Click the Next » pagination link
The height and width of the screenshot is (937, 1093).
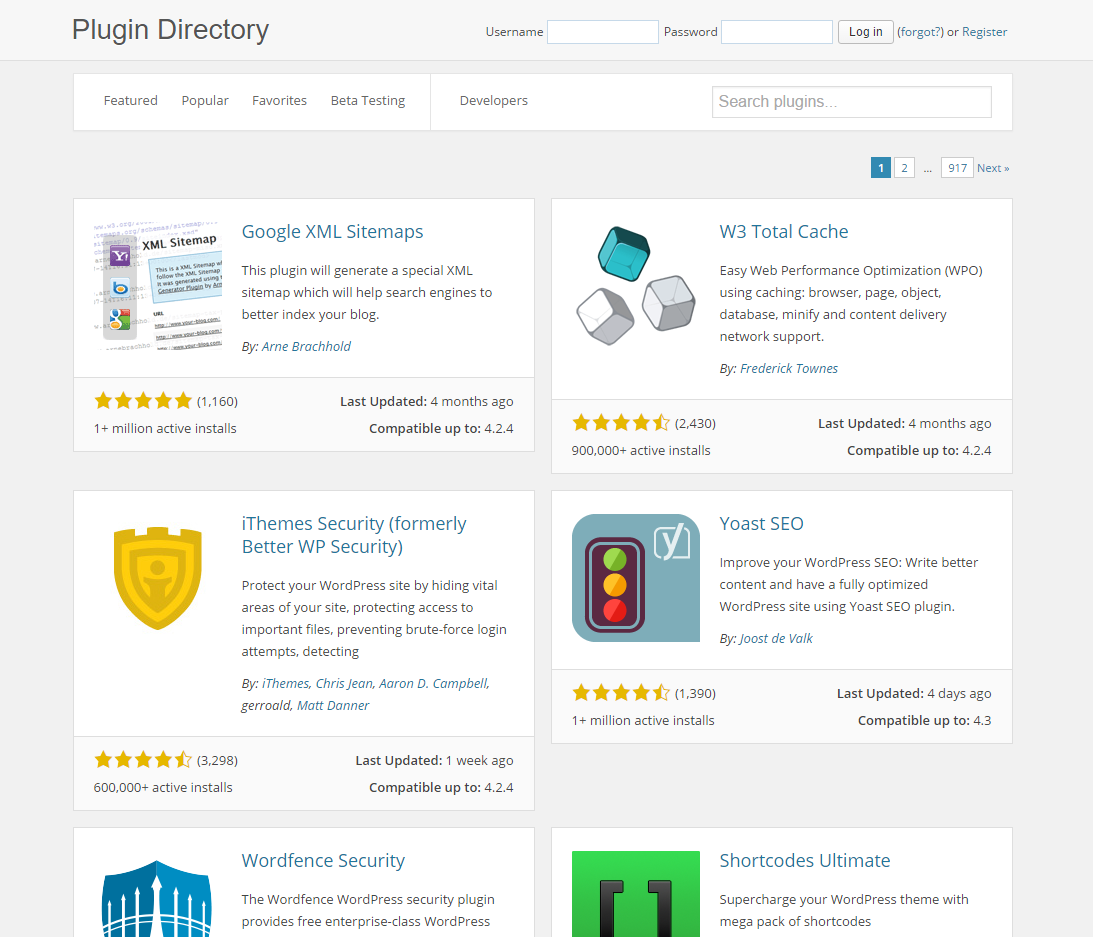[993, 168]
